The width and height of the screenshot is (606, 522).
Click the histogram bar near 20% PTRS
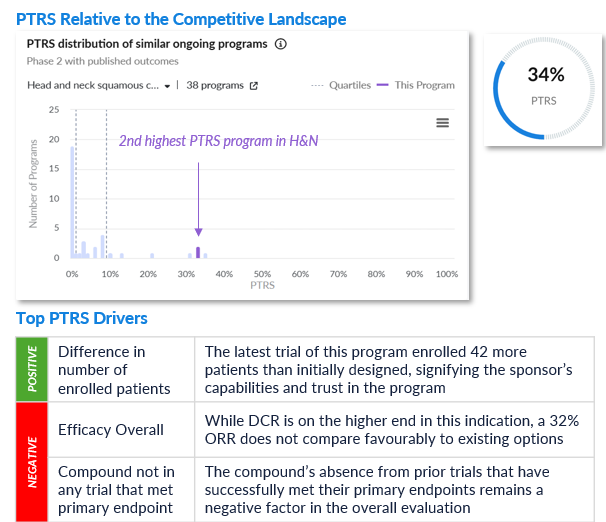(152, 255)
